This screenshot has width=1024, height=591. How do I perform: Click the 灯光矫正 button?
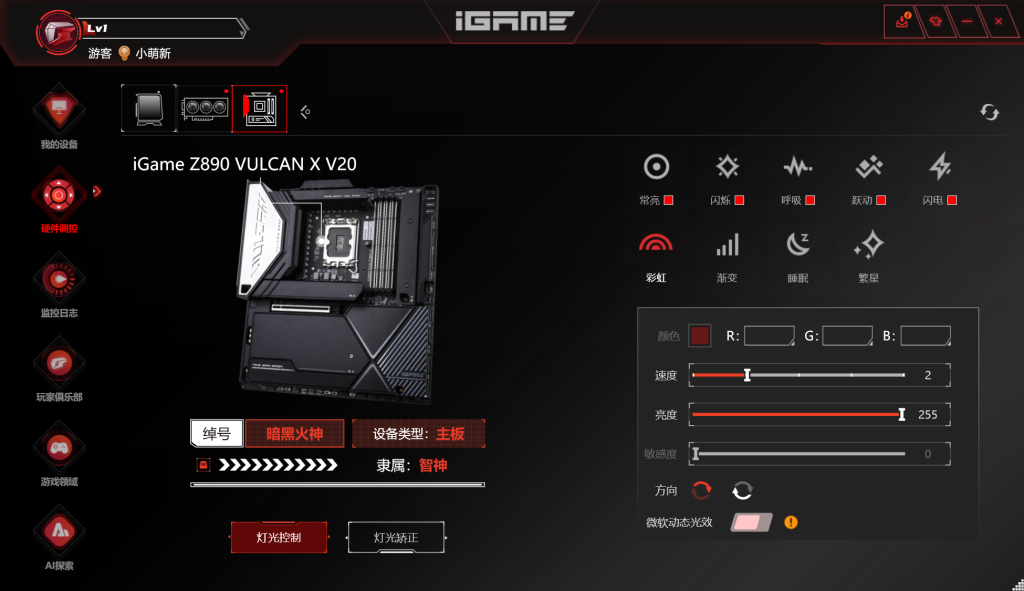coord(396,537)
